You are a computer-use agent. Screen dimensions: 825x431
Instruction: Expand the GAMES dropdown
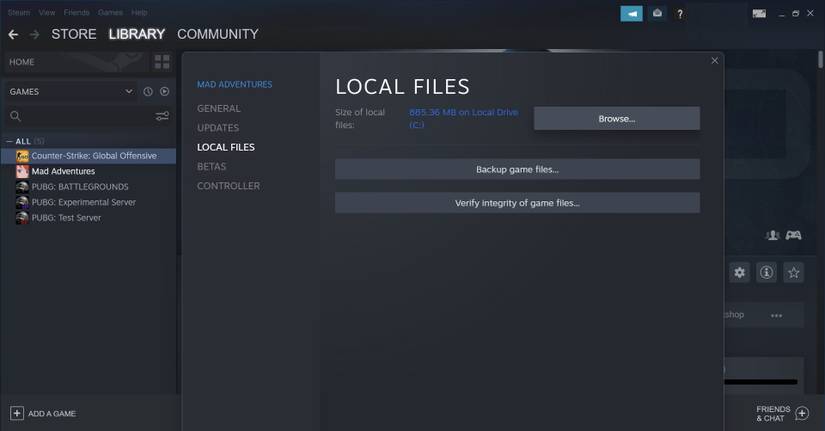coord(128,92)
